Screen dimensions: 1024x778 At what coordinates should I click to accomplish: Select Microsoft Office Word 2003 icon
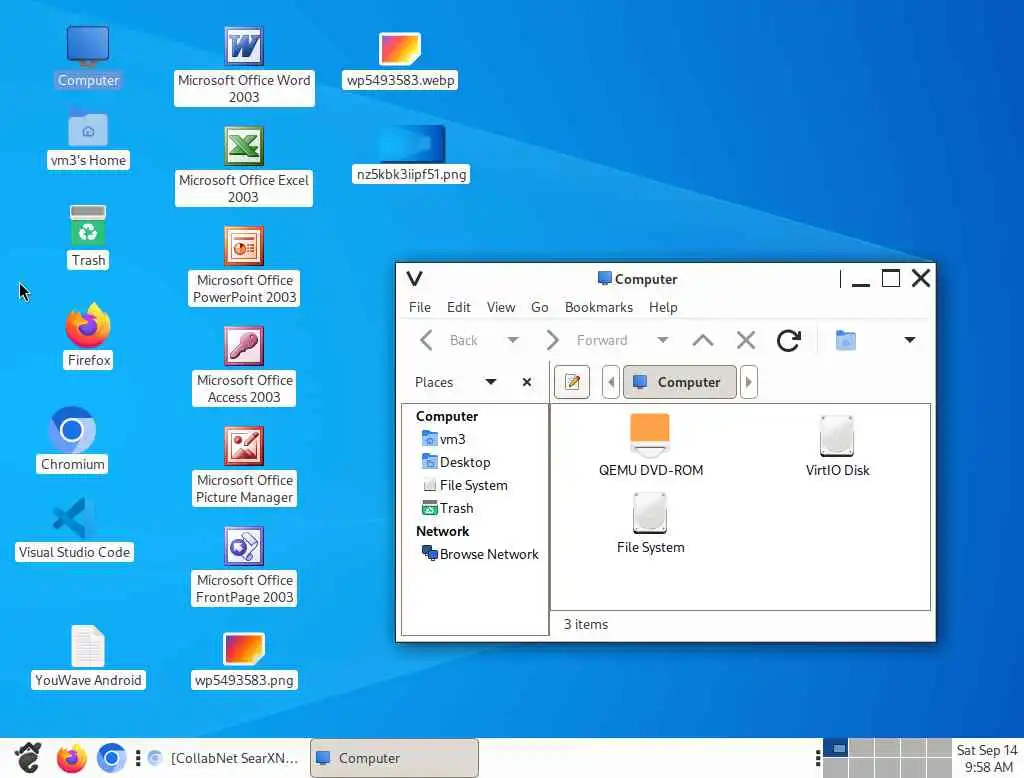pos(244,65)
